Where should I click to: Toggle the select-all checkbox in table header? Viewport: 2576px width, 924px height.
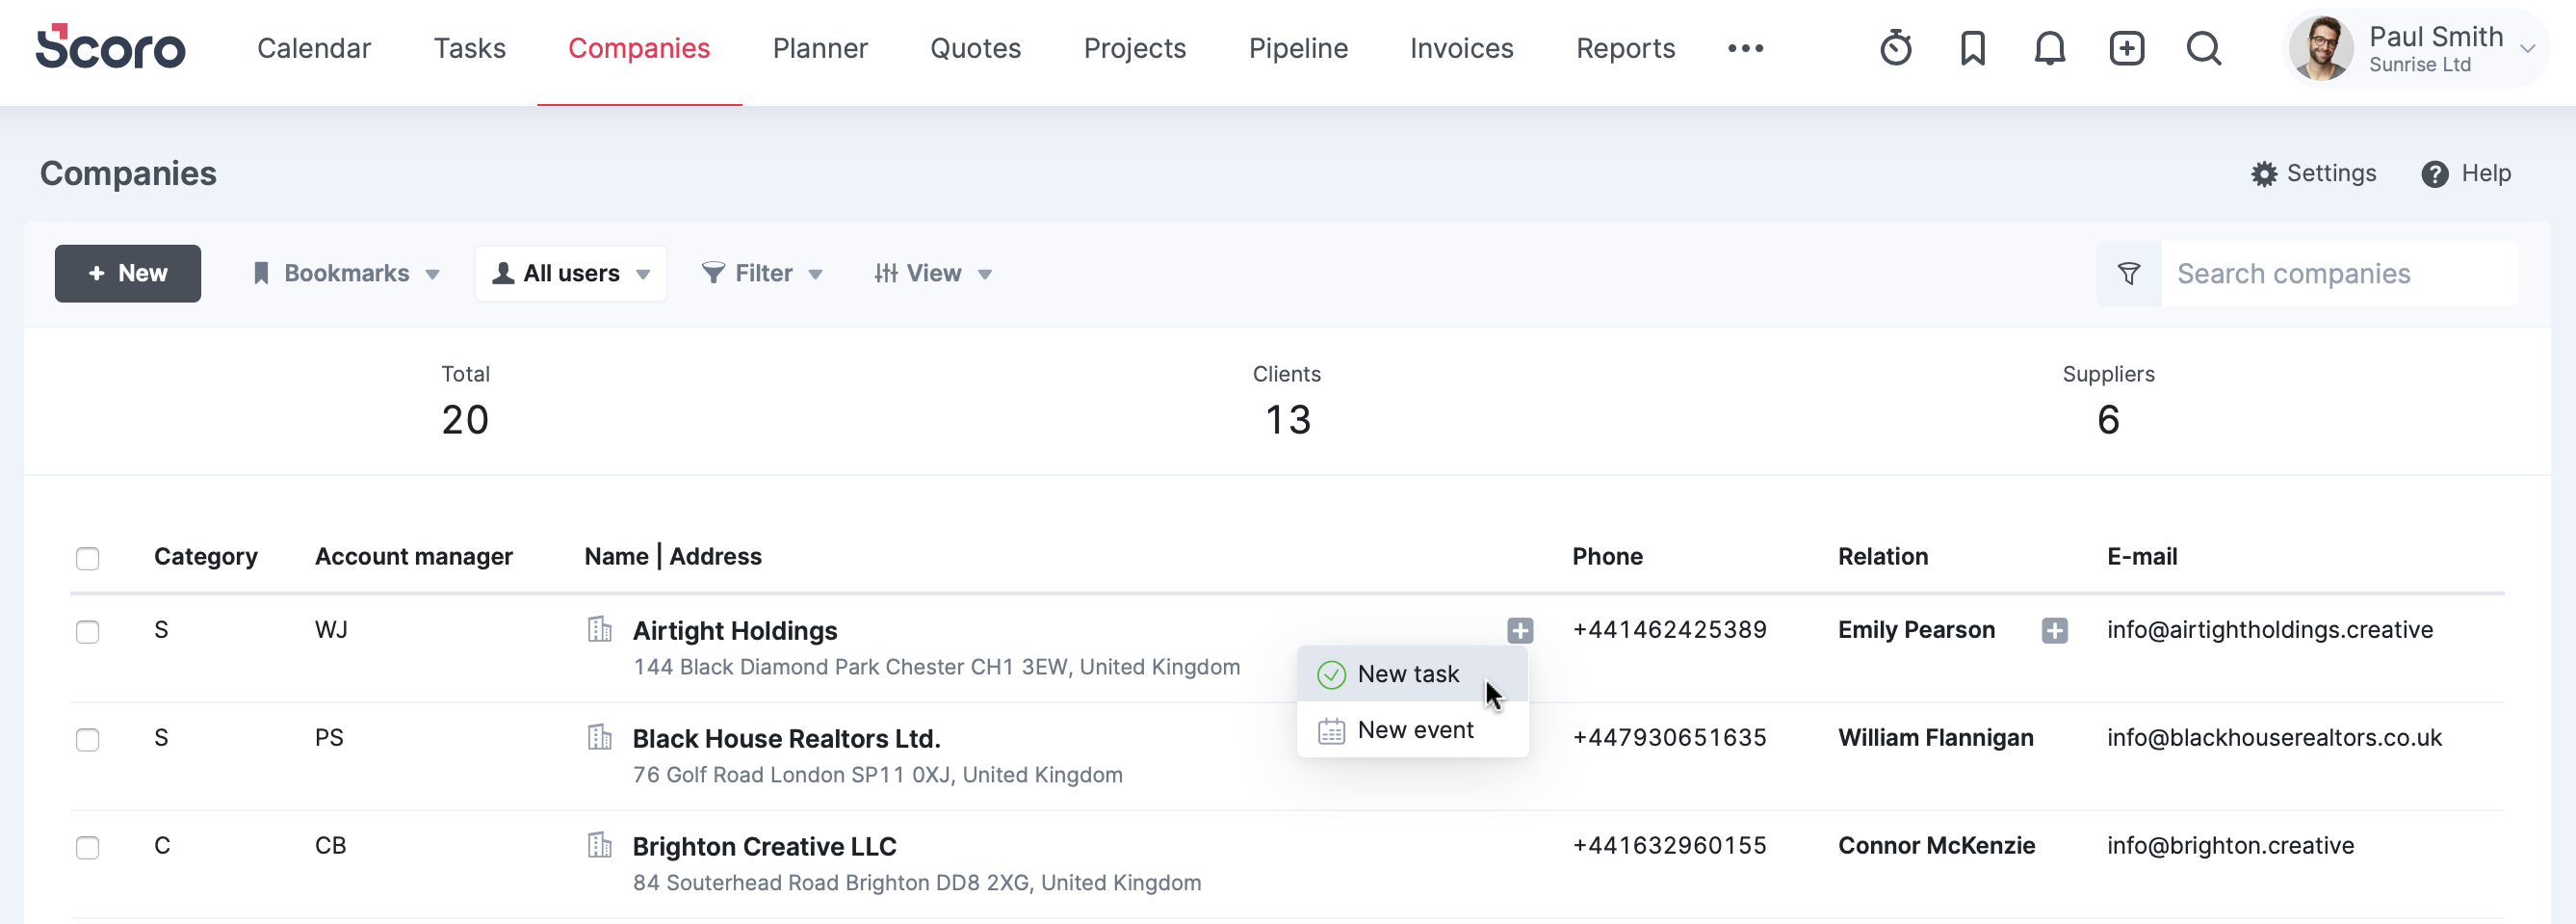pos(88,558)
